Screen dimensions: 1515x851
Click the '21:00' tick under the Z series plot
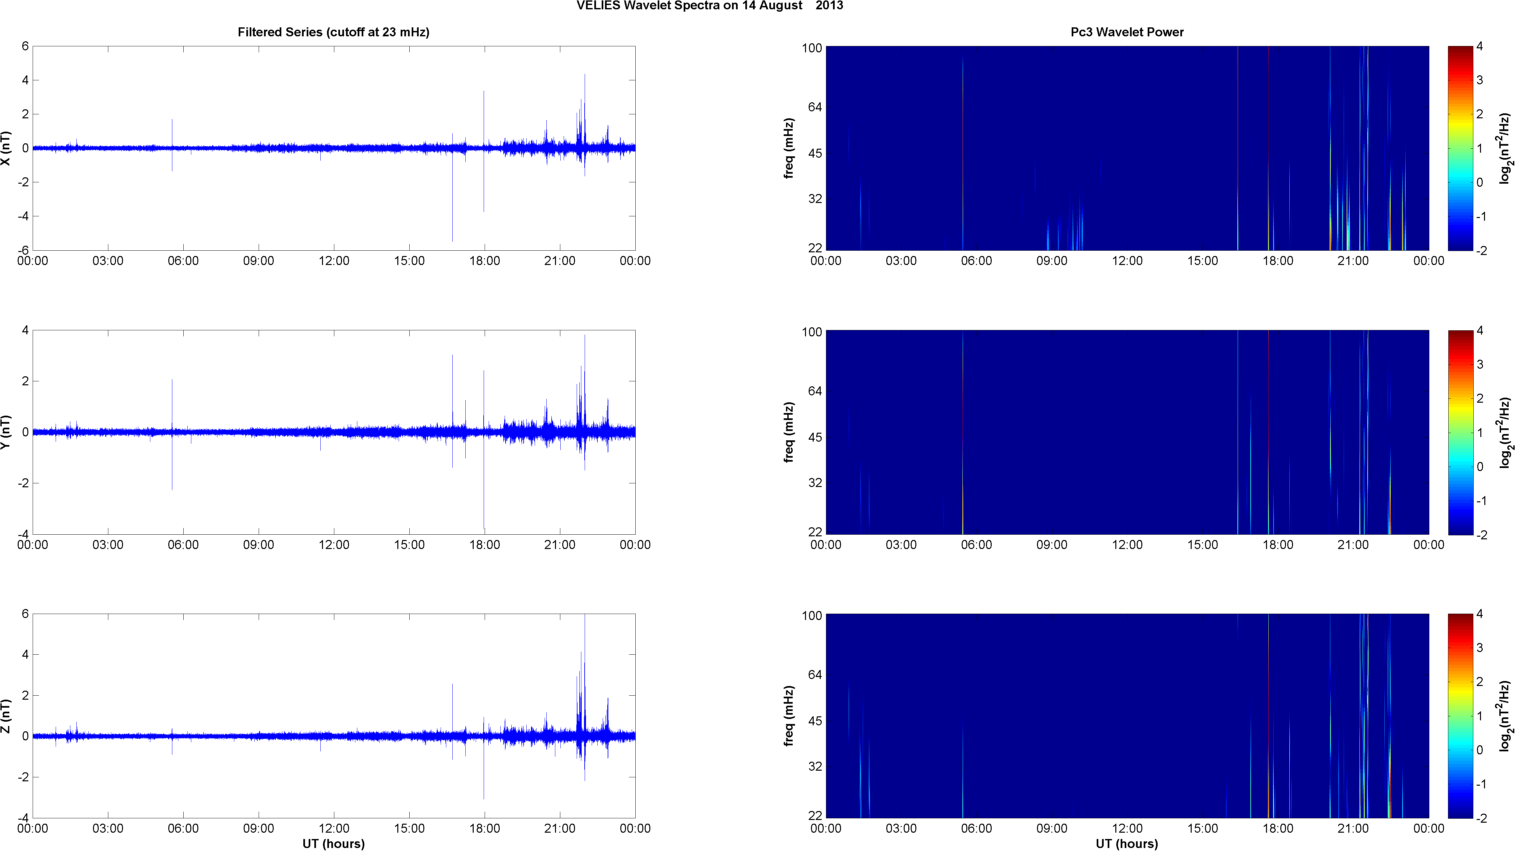pyautogui.click(x=560, y=829)
